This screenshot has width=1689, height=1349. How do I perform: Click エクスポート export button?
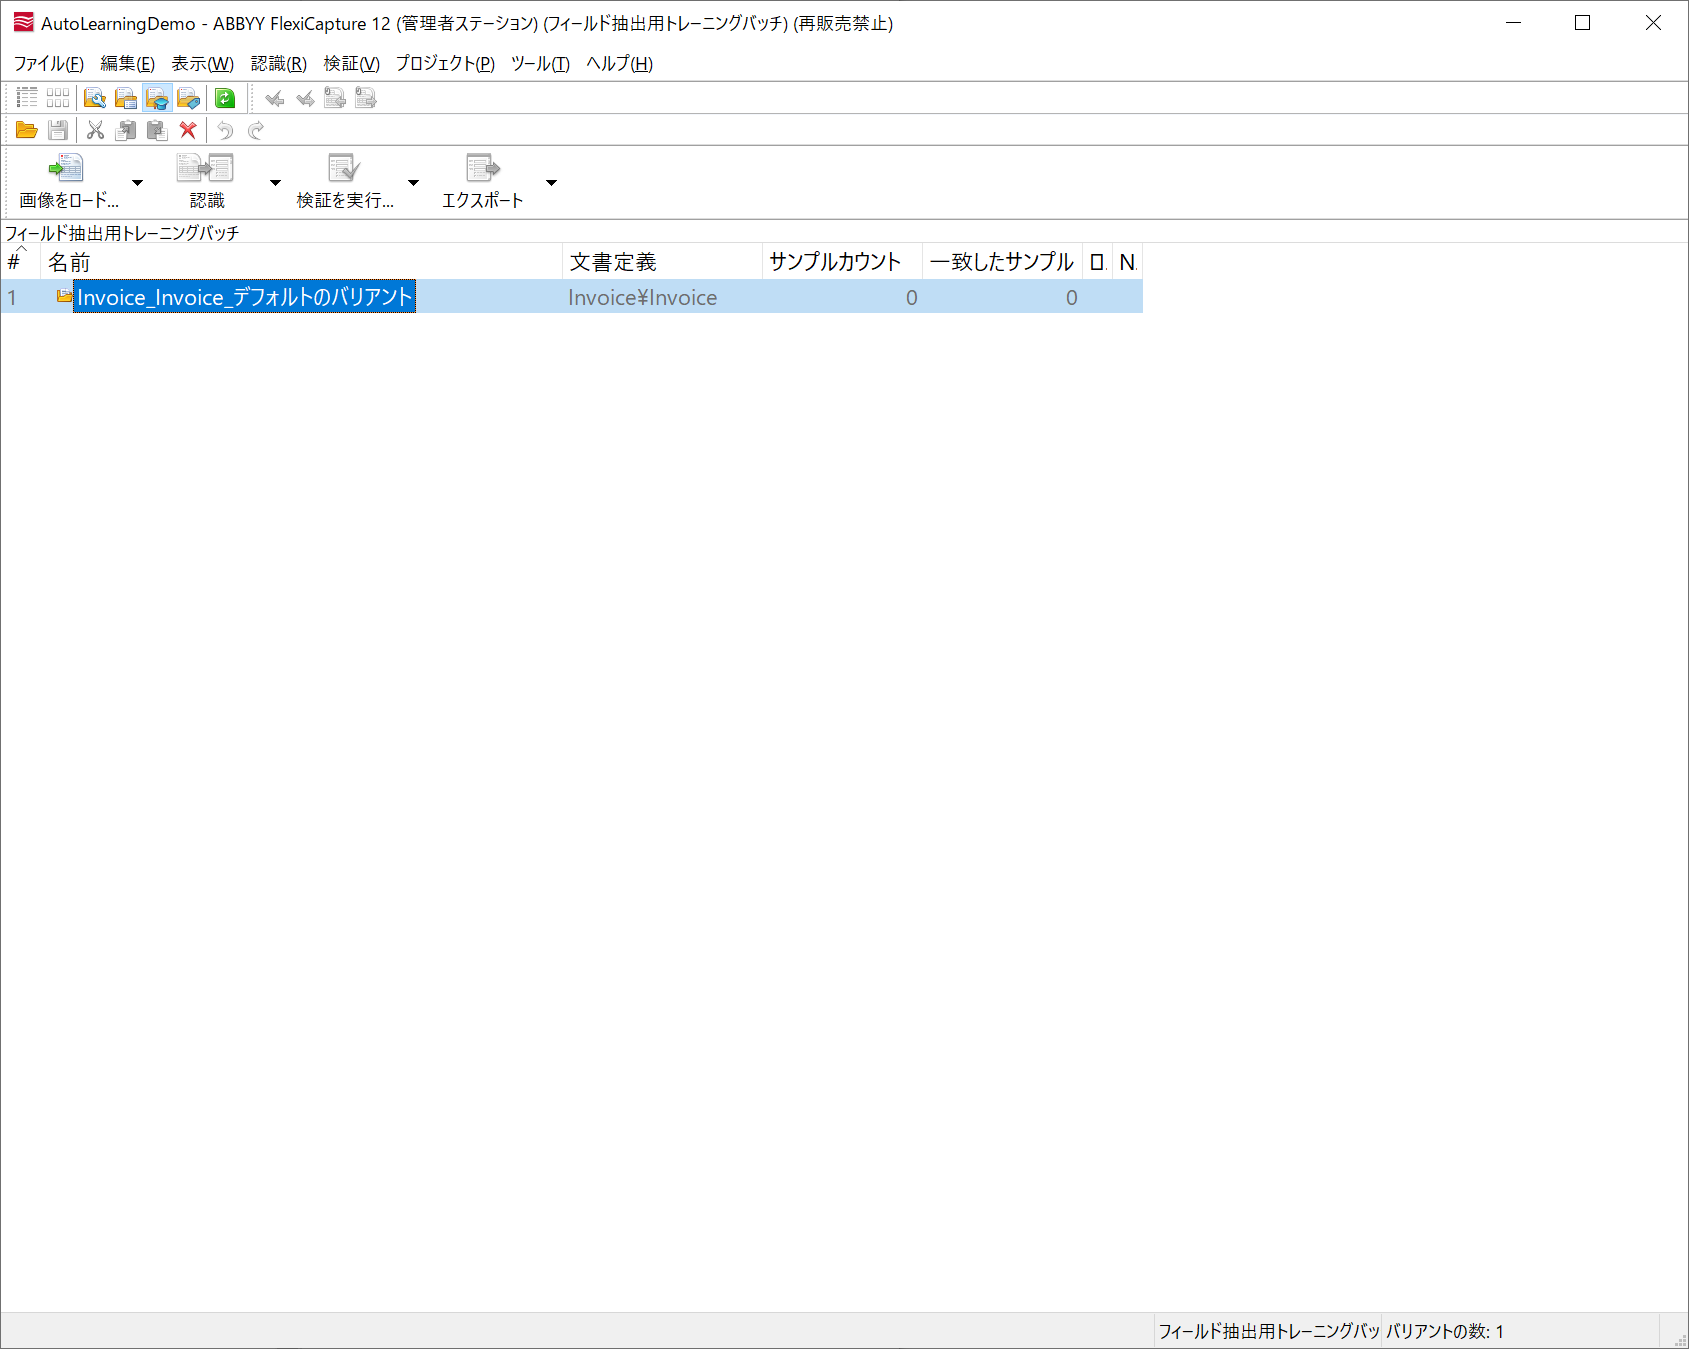pos(482,182)
